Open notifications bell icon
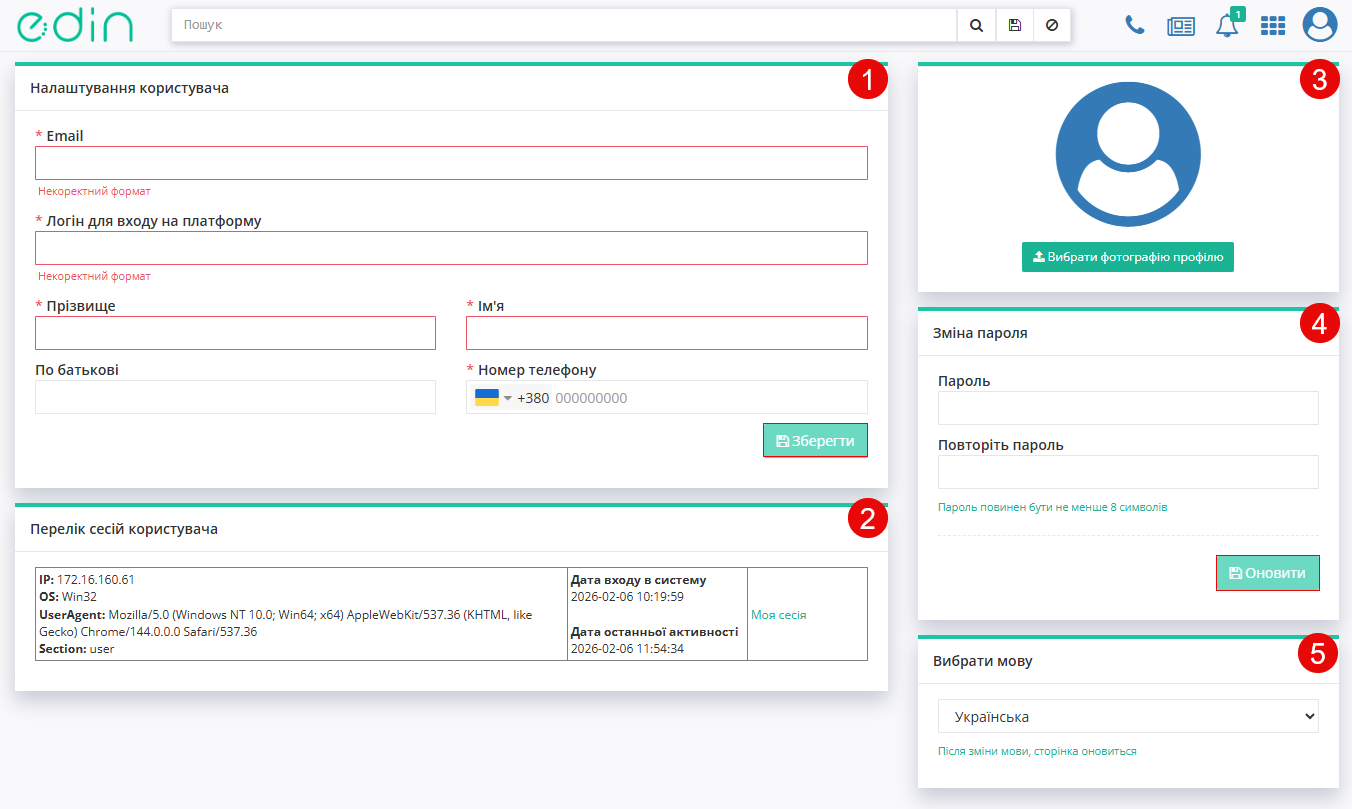The image size is (1352, 809). (x=1226, y=26)
